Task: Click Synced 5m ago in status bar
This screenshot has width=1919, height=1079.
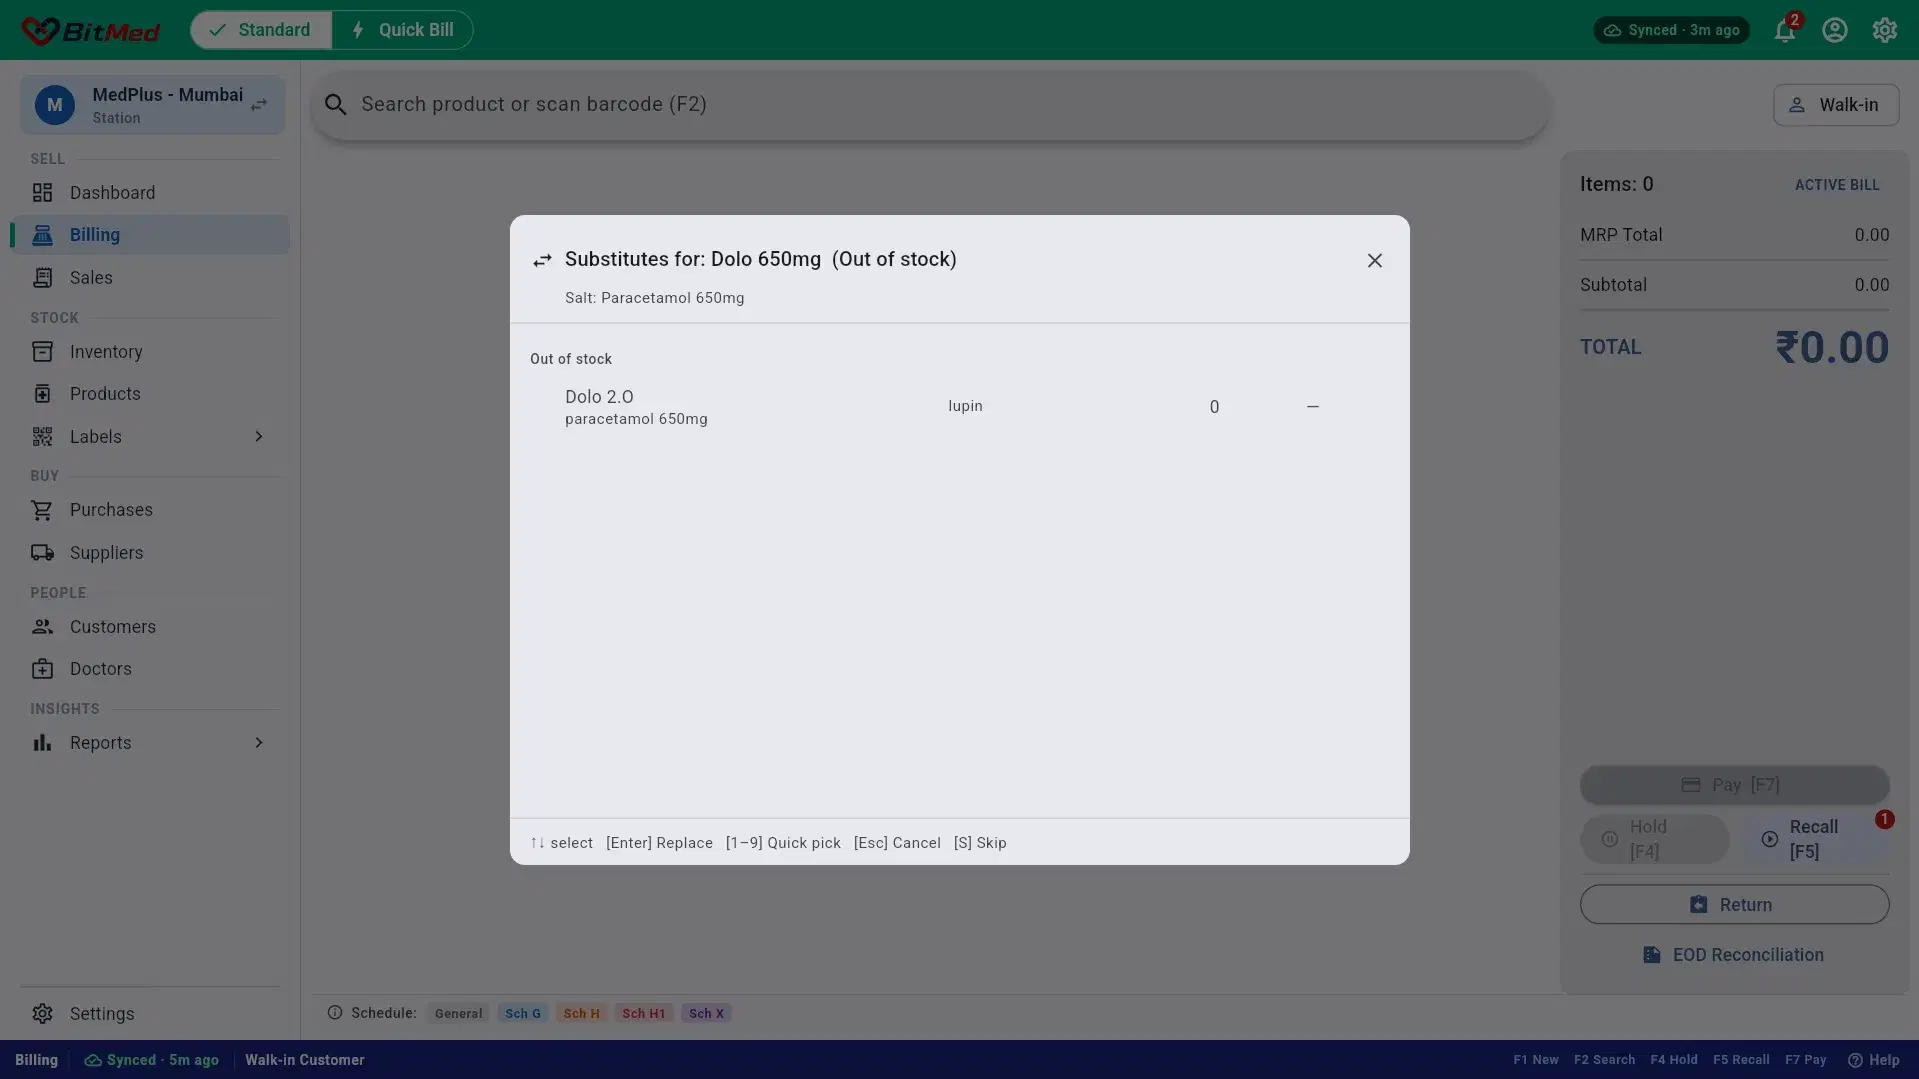Action: (x=151, y=1060)
